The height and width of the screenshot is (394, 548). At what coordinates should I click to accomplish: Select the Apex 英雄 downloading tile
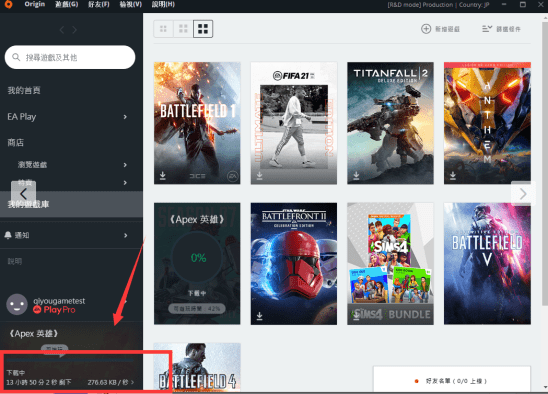pyautogui.click(x=197, y=264)
